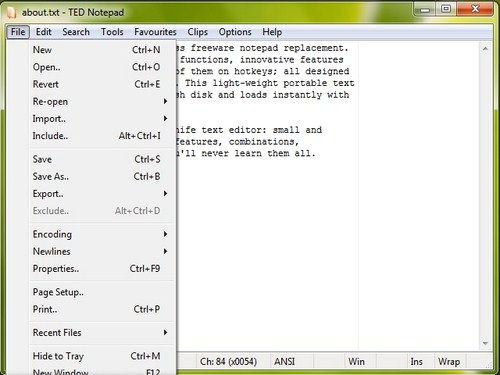Choose Include.. from the menu
This screenshot has height=375, width=500.
(101, 136)
